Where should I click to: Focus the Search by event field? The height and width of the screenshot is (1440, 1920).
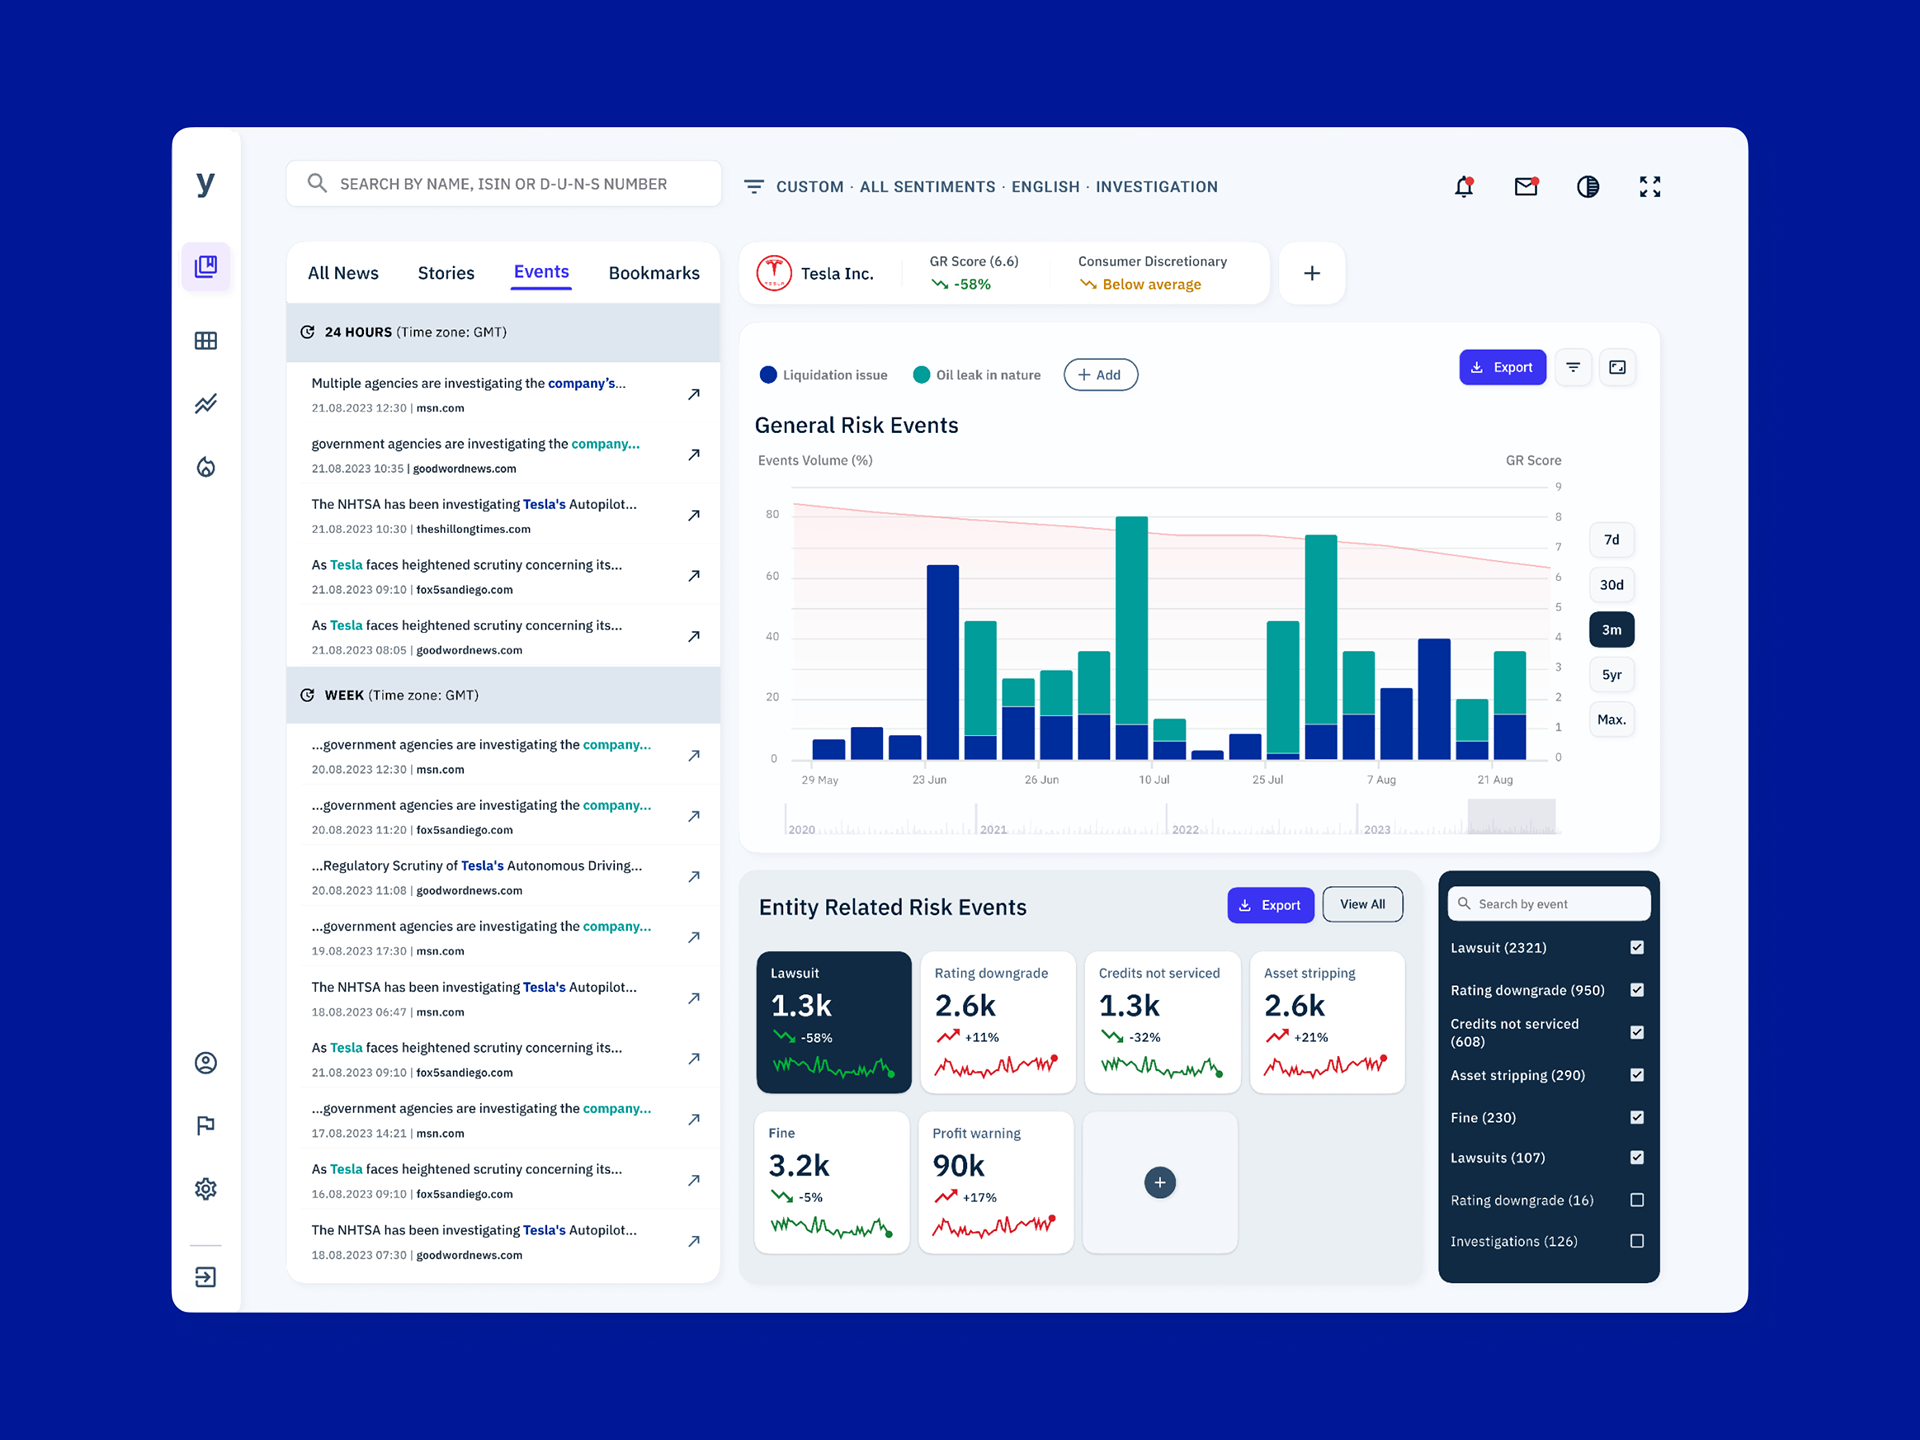pyautogui.click(x=1549, y=904)
